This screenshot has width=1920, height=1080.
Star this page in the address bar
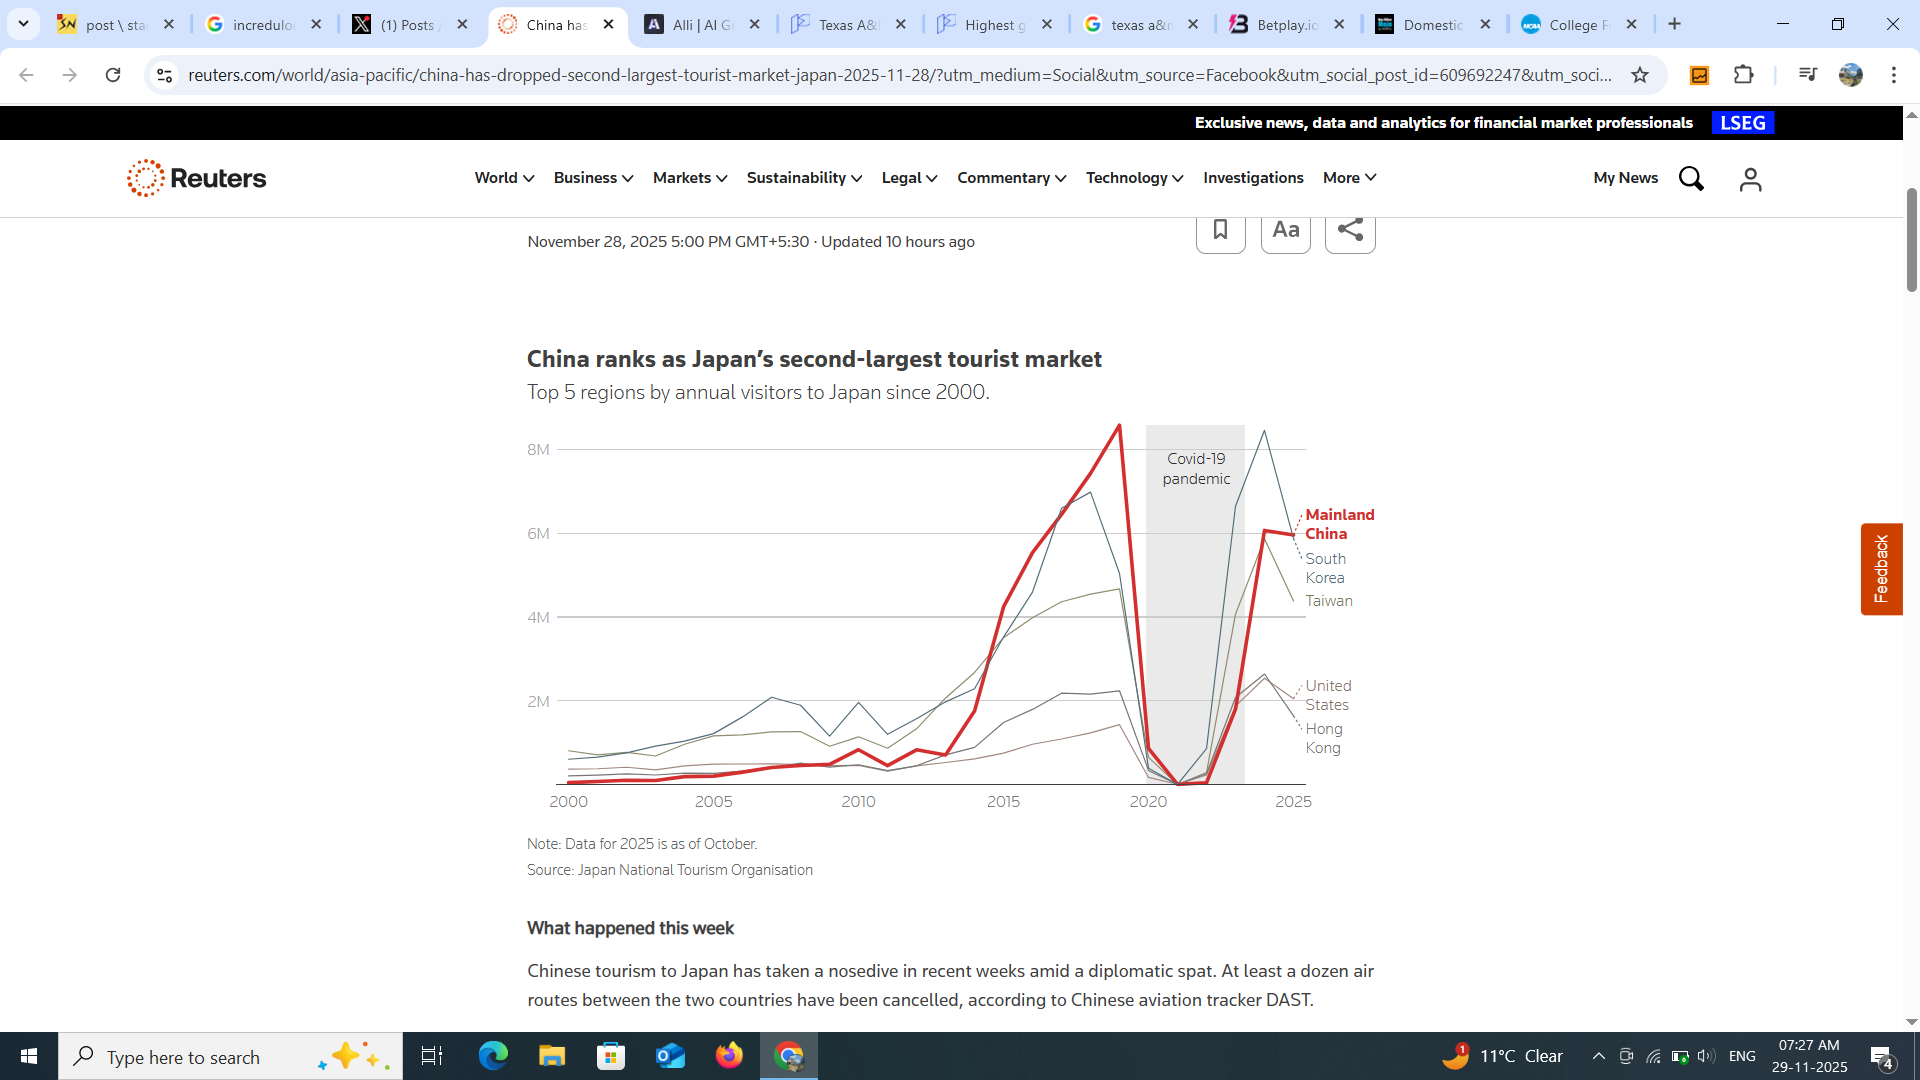tap(1640, 75)
